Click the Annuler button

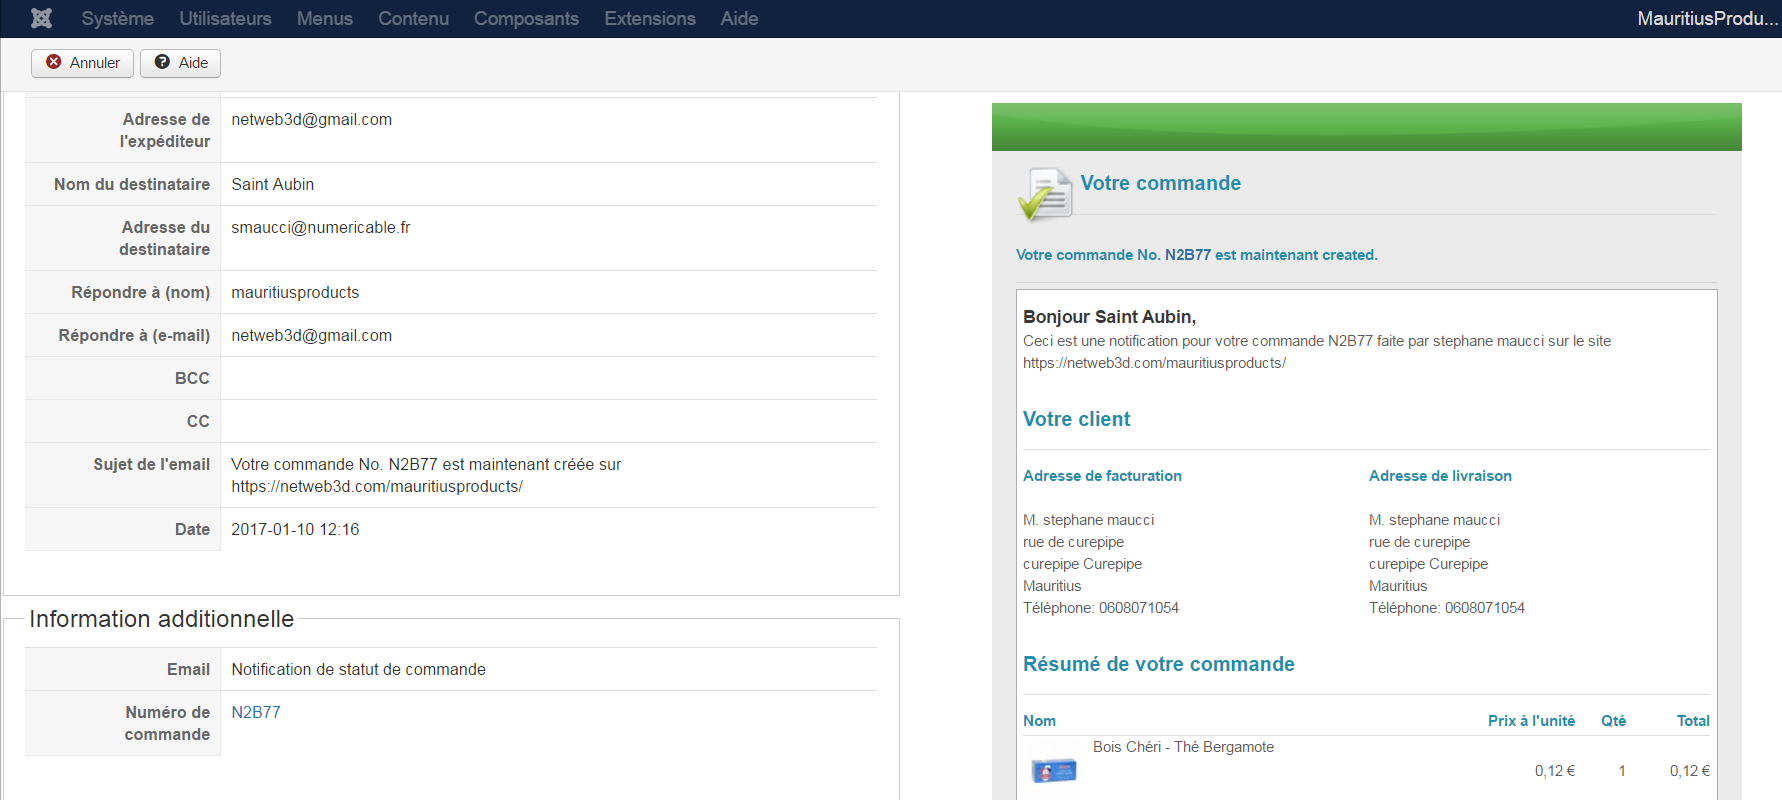tap(82, 63)
